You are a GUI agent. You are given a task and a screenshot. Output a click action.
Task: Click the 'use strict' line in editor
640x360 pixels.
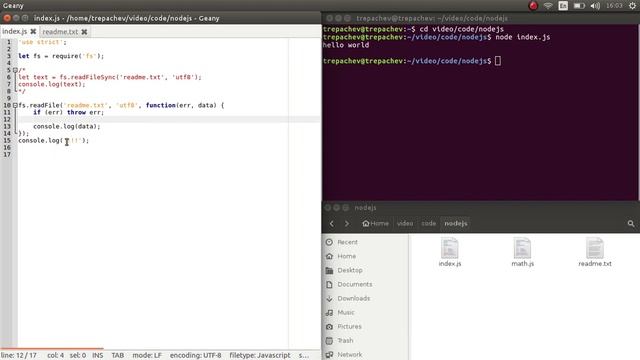pos(42,42)
